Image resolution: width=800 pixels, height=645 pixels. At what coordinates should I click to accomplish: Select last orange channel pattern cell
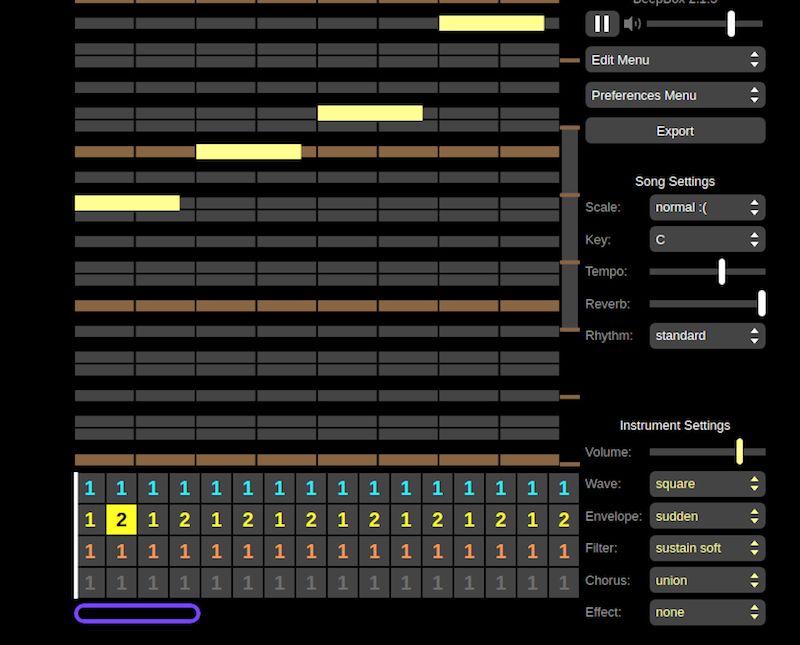tap(564, 551)
